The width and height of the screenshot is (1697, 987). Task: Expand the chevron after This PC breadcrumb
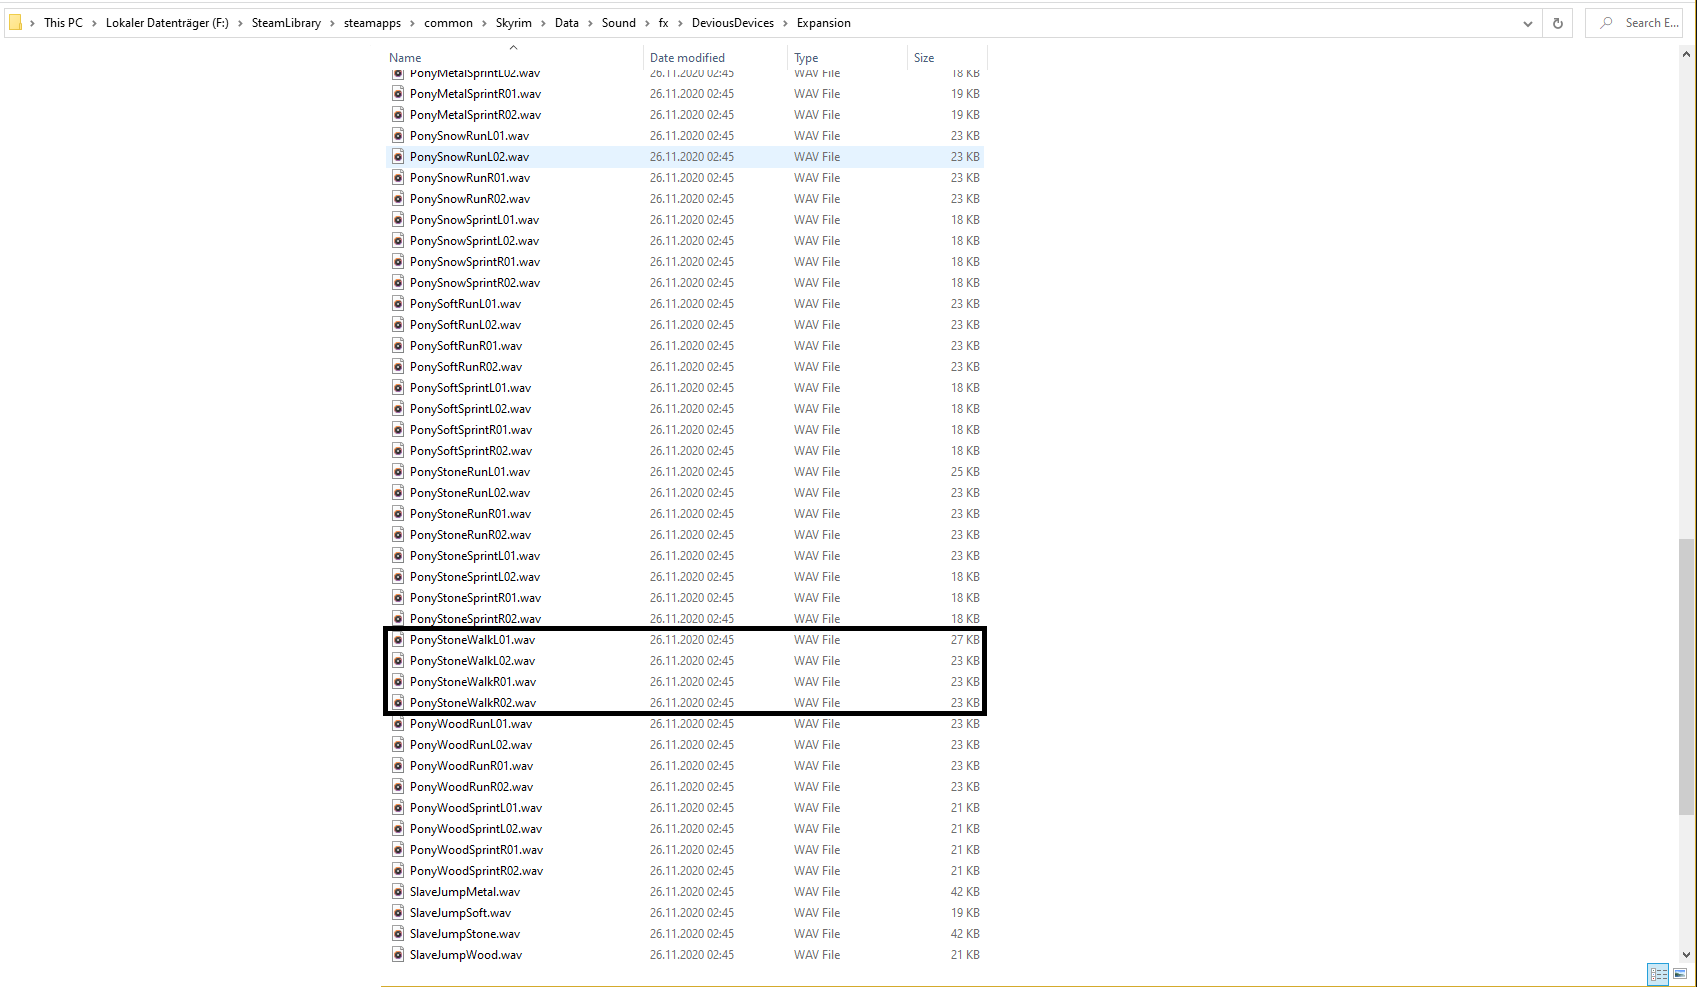94,23
